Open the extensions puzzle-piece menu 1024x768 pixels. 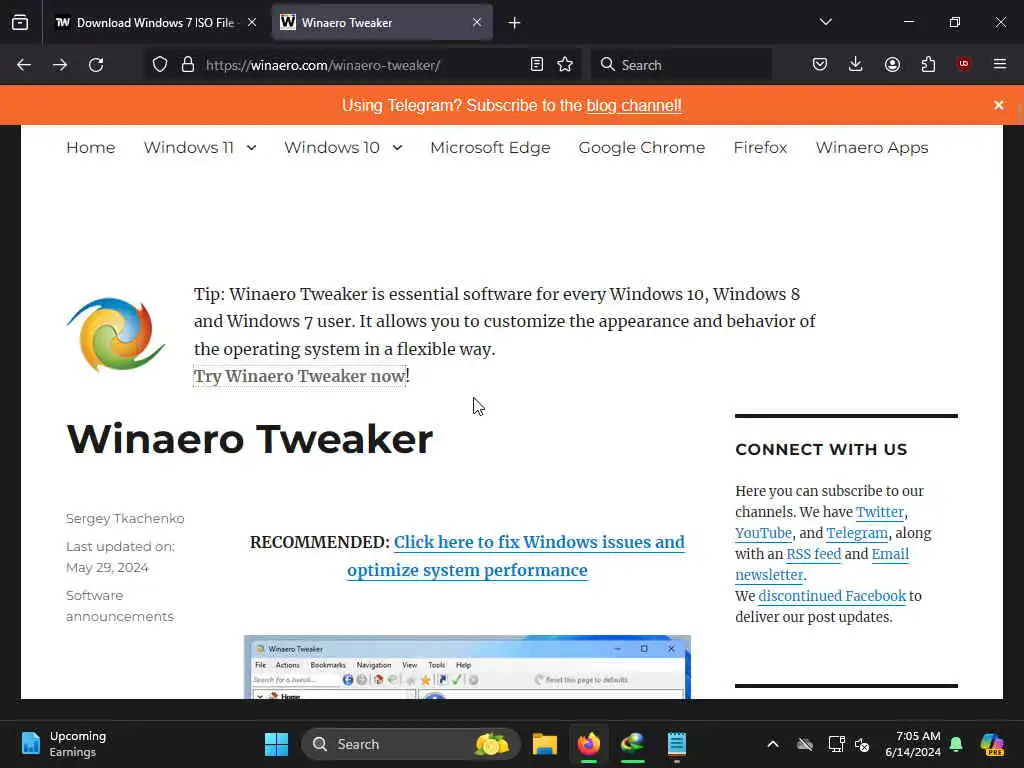point(928,65)
